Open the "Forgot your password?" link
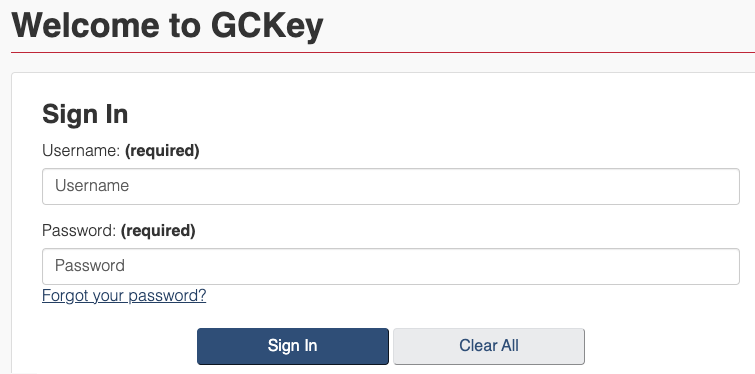Viewport: 755px width, 374px height. pyautogui.click(x=124, y=295)
